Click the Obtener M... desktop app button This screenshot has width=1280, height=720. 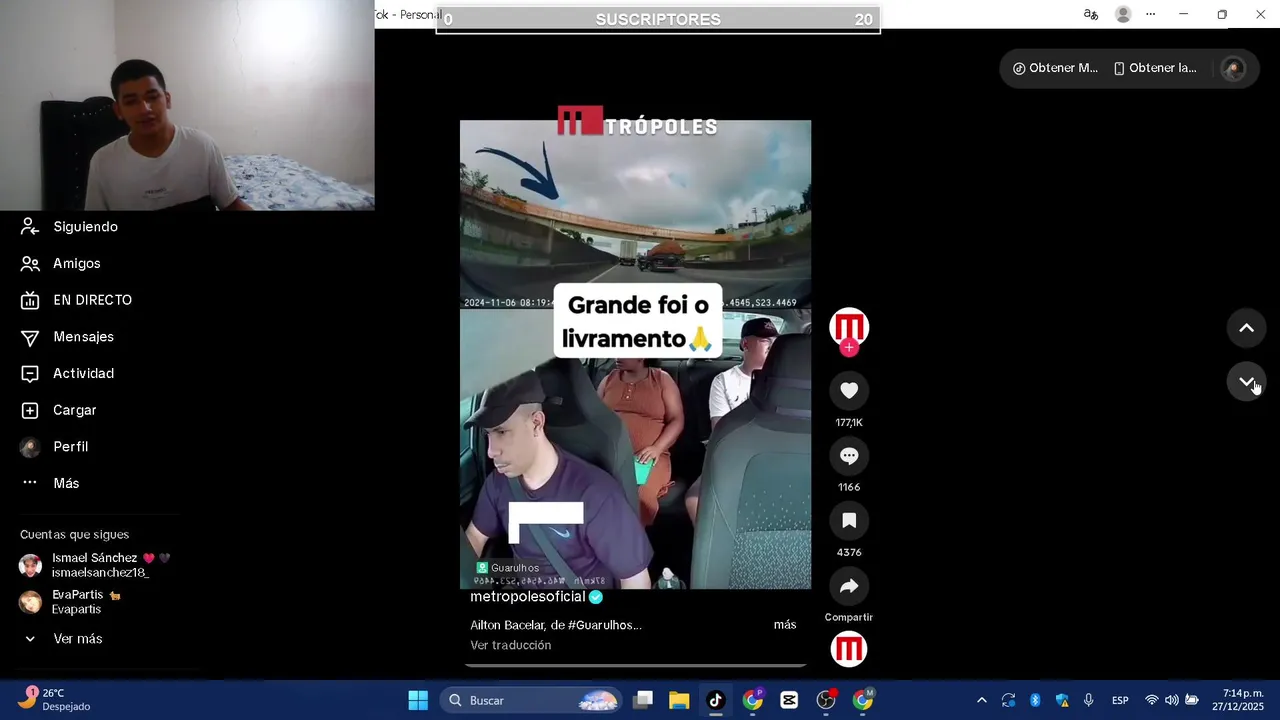point(1055,68)
